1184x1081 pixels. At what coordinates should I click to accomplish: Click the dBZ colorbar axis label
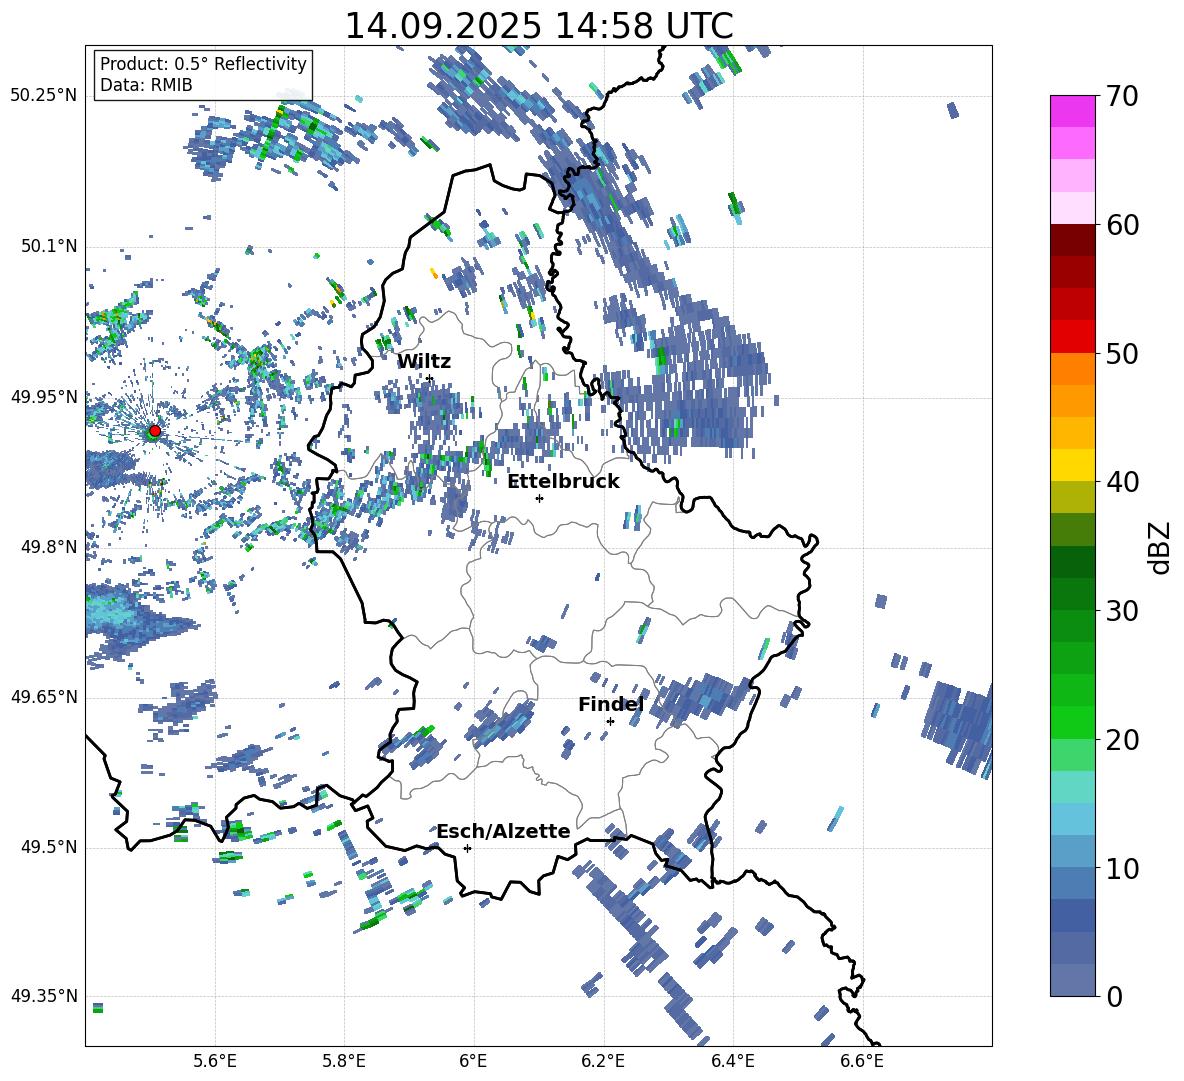tap(1160, 547)
